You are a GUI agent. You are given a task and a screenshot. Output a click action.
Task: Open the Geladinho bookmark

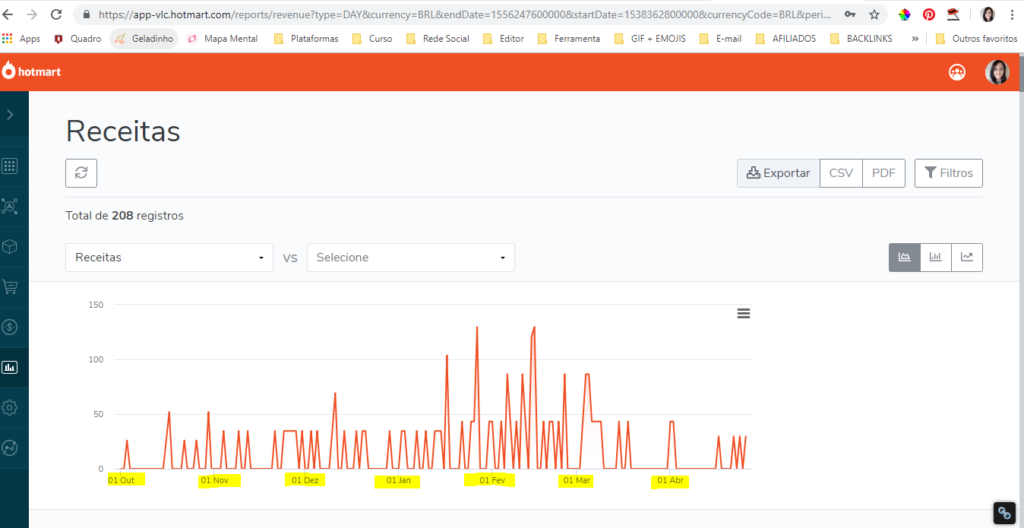(x=144, y=38)
